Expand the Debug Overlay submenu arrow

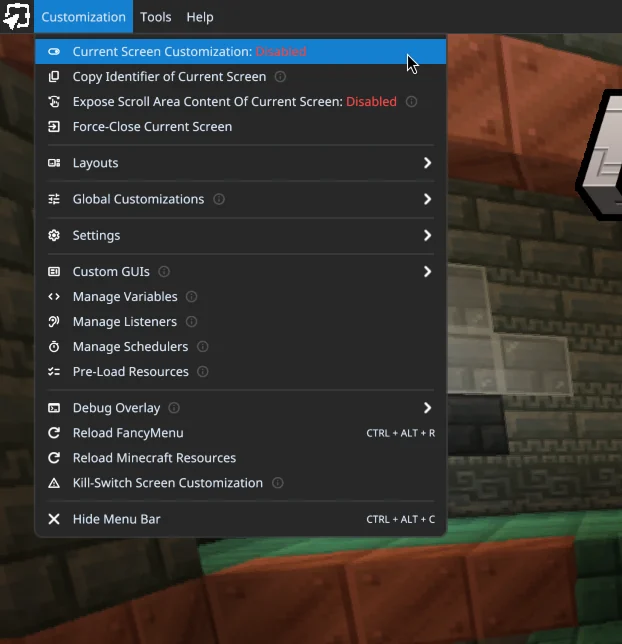pos(427,408)
